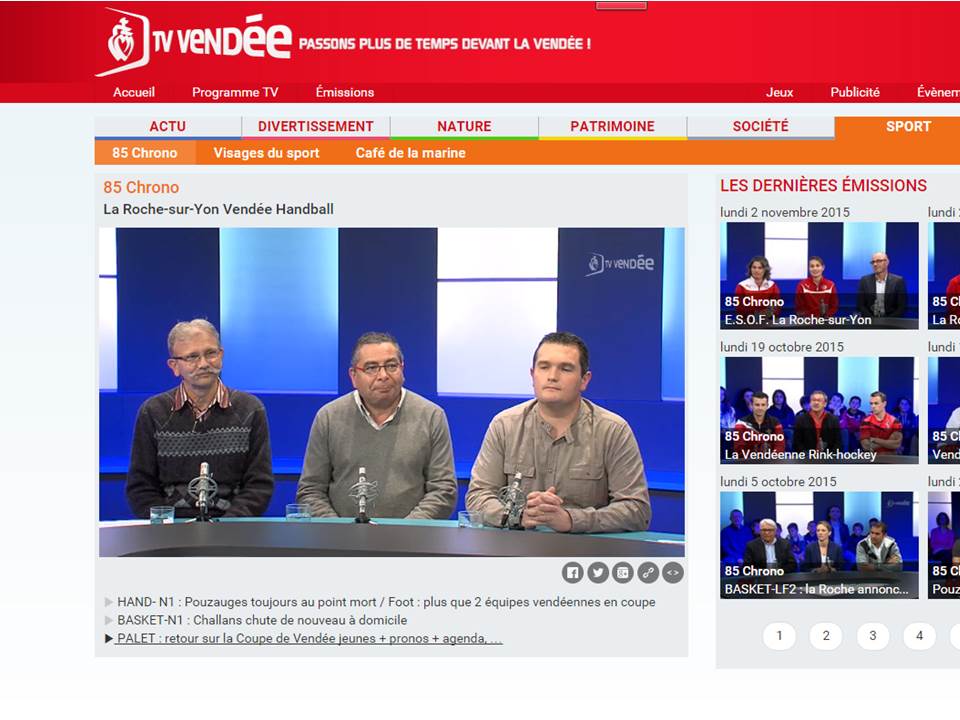
Task: Open the embed code icon
Action: coord(673,573)
